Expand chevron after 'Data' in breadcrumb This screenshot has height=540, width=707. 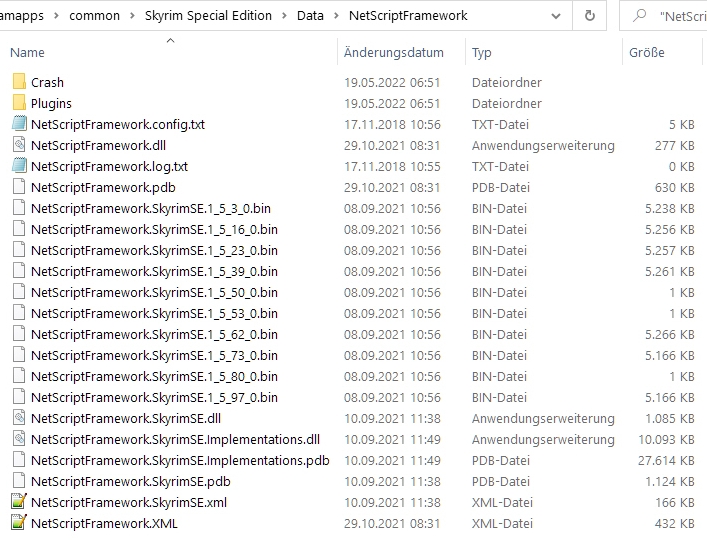(336, 16)
